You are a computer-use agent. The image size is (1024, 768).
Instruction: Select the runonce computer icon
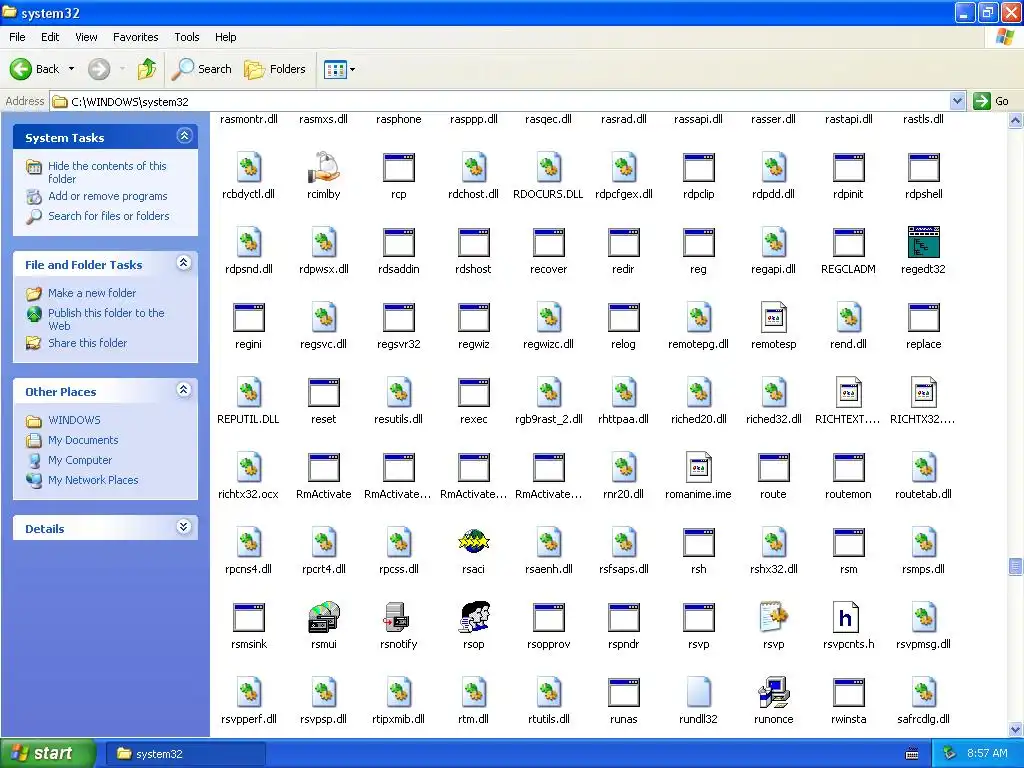pyautogui.click(x=773, y=692)
